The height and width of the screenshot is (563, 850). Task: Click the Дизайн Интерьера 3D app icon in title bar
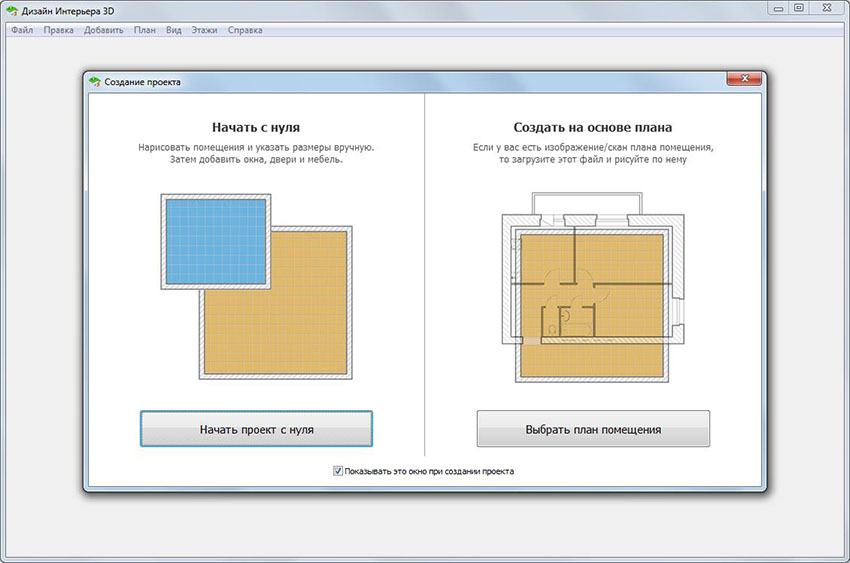(x=11, y=9)
